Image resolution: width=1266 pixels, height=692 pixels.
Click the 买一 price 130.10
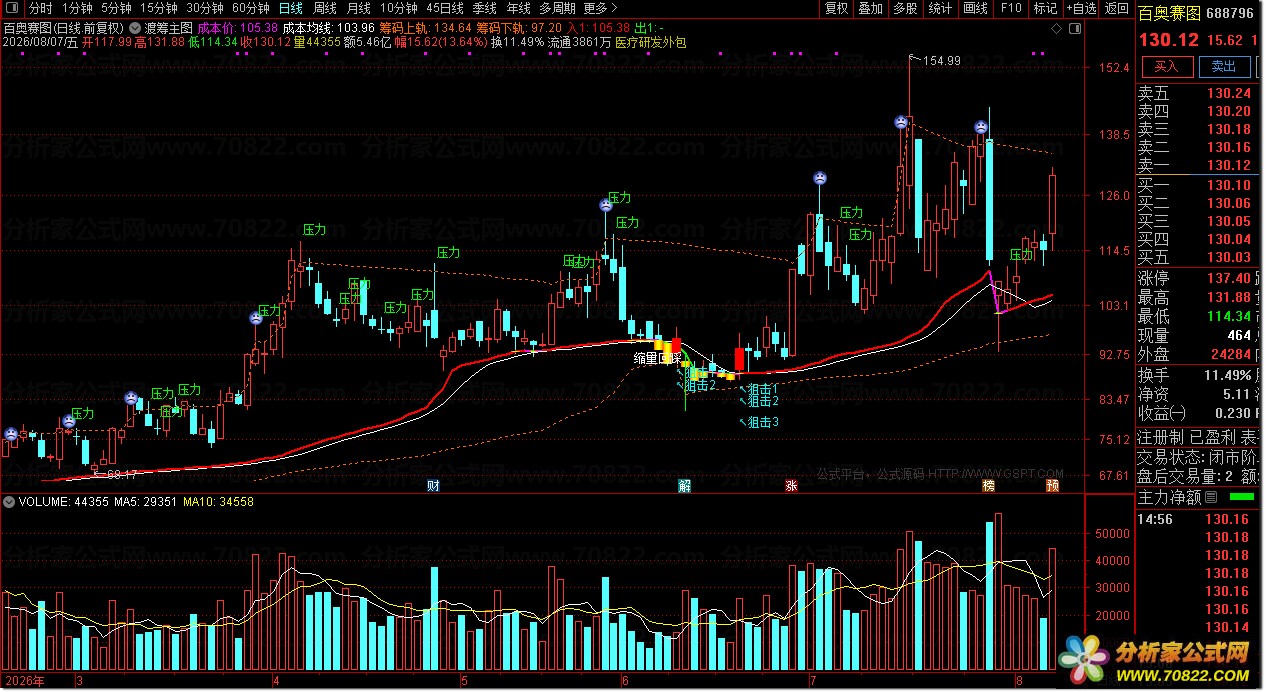point(1228,185)
